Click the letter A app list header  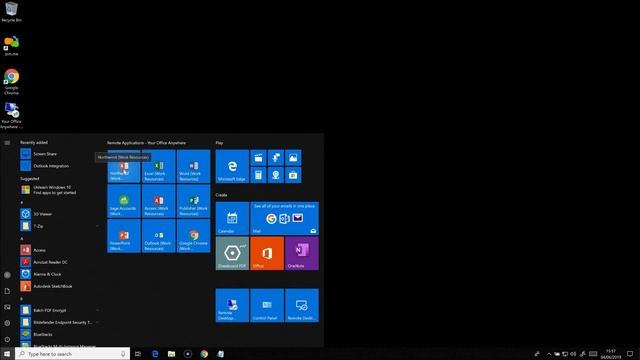point(22,239)
